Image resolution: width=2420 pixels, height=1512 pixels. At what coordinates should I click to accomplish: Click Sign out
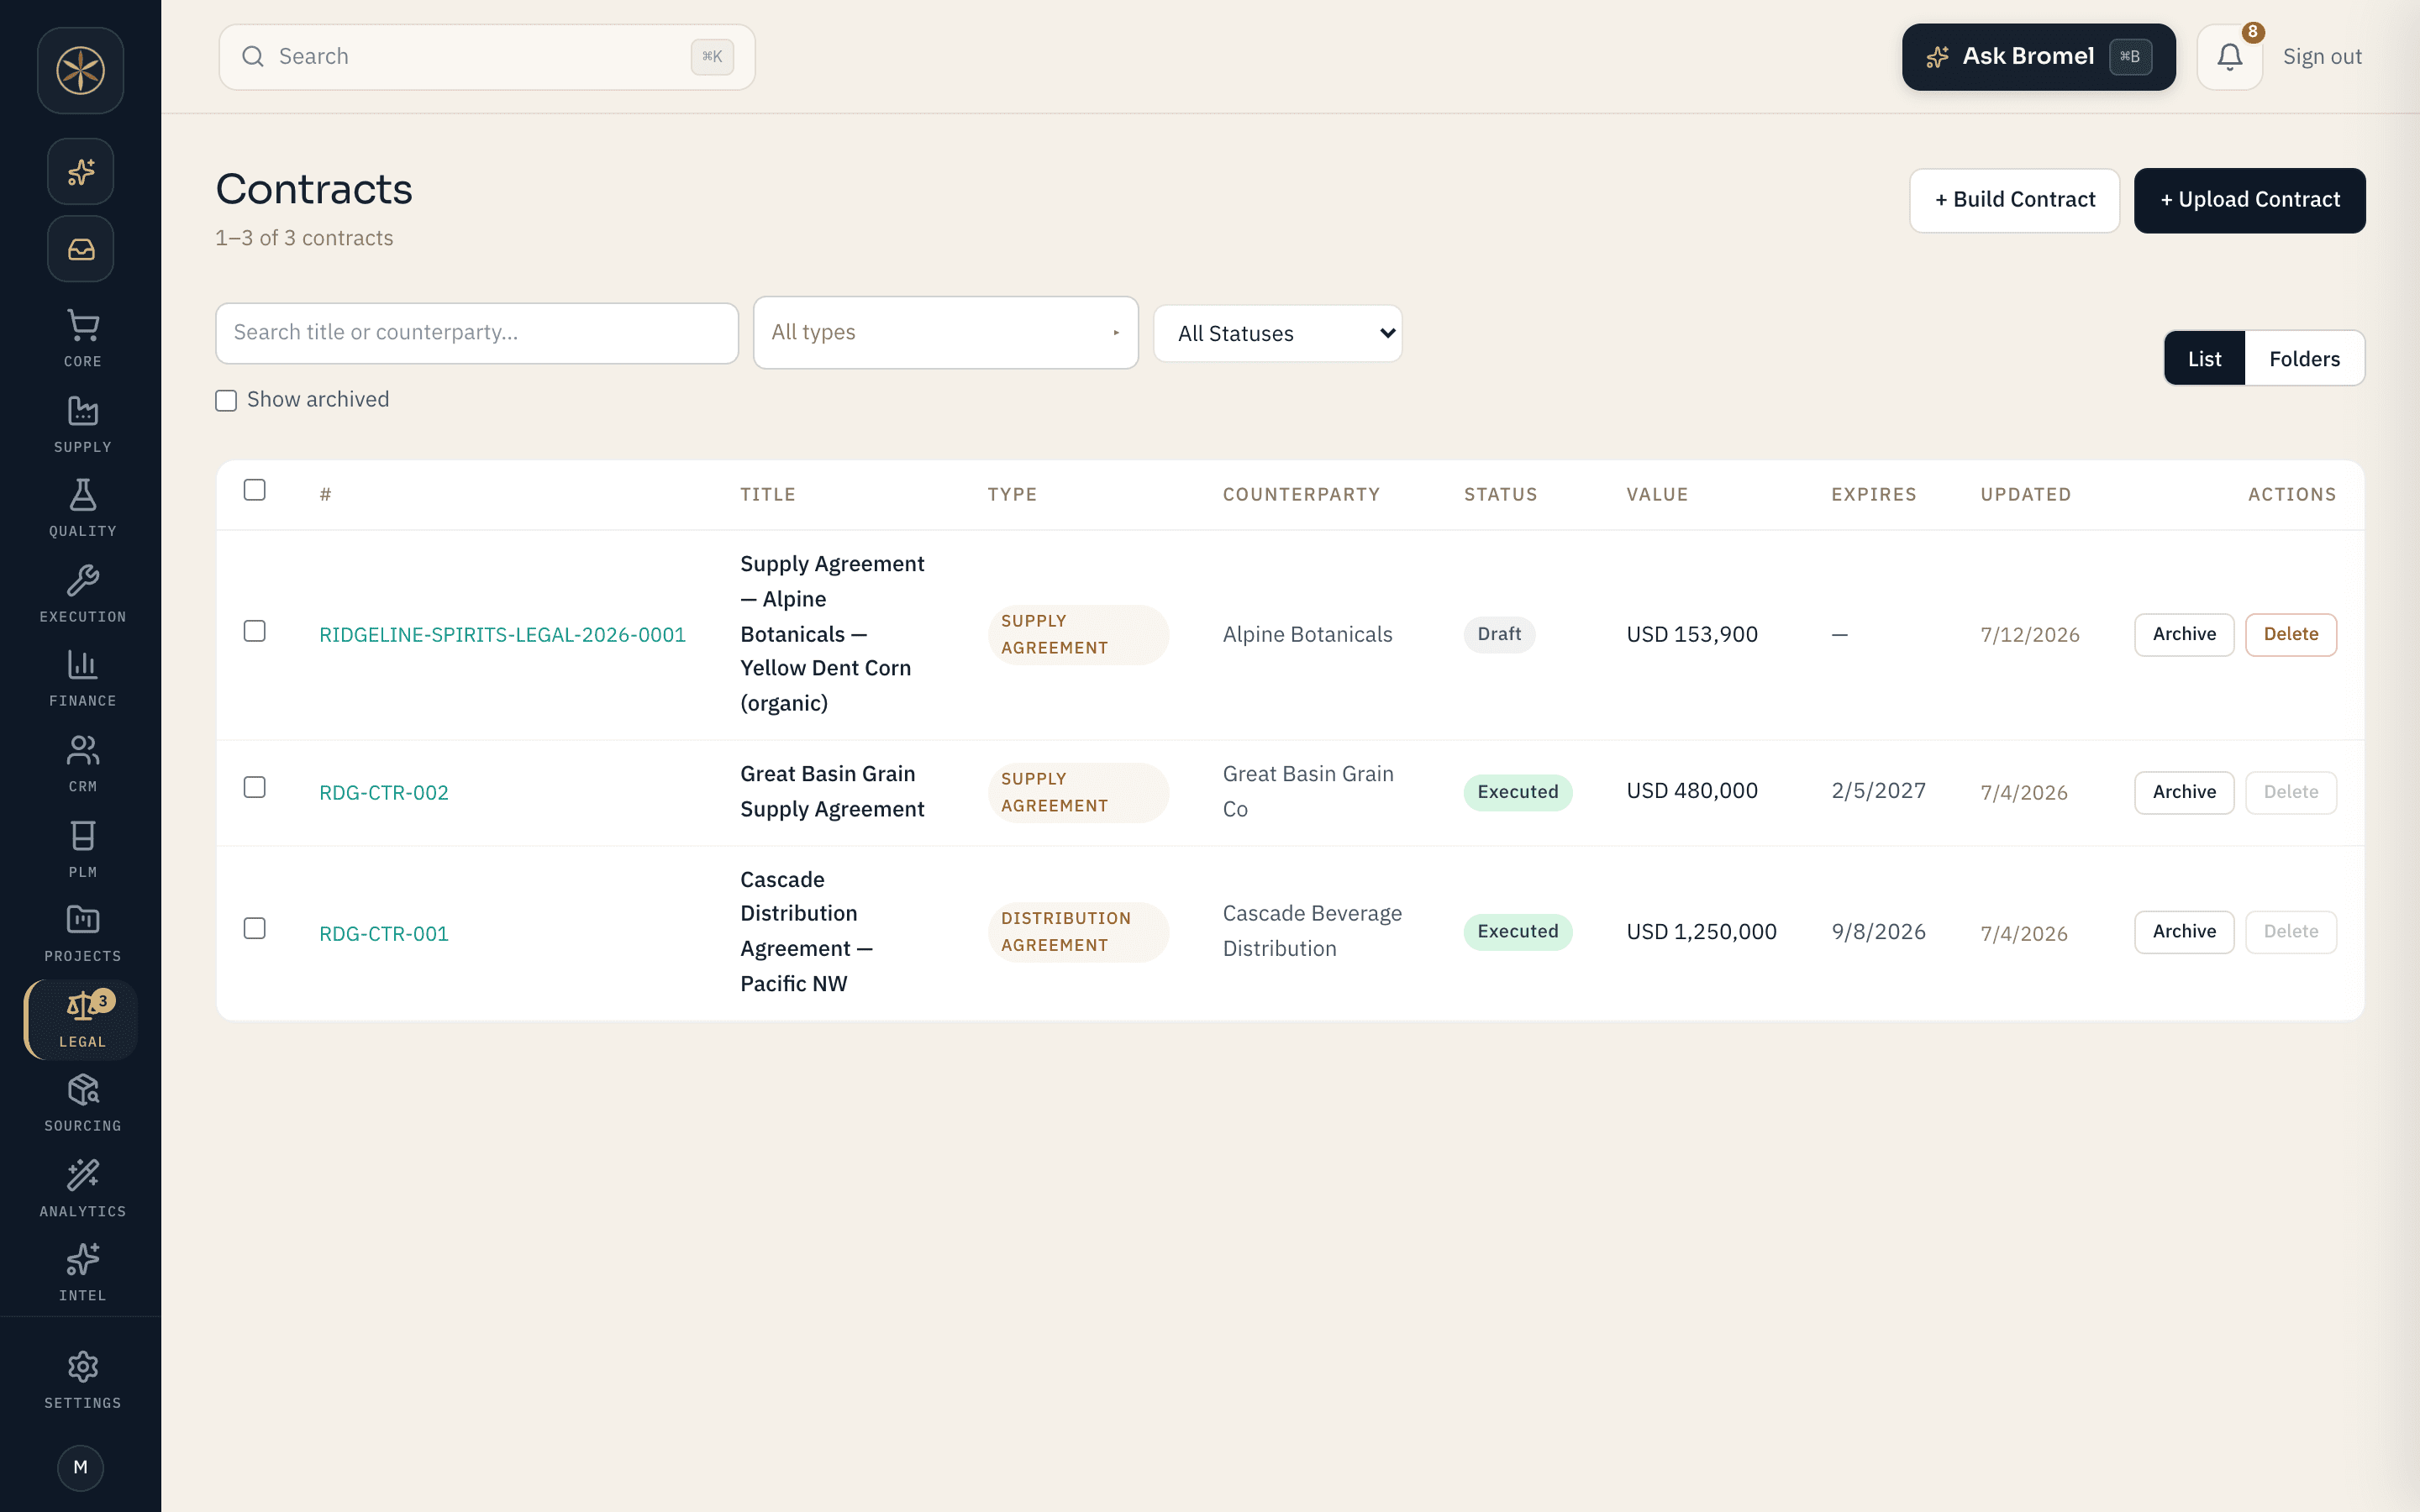2322,57
